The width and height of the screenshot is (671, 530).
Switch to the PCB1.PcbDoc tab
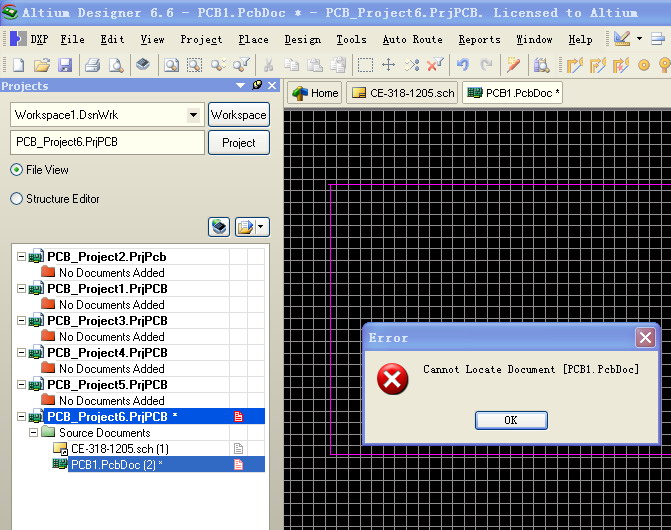click(513, 93)
